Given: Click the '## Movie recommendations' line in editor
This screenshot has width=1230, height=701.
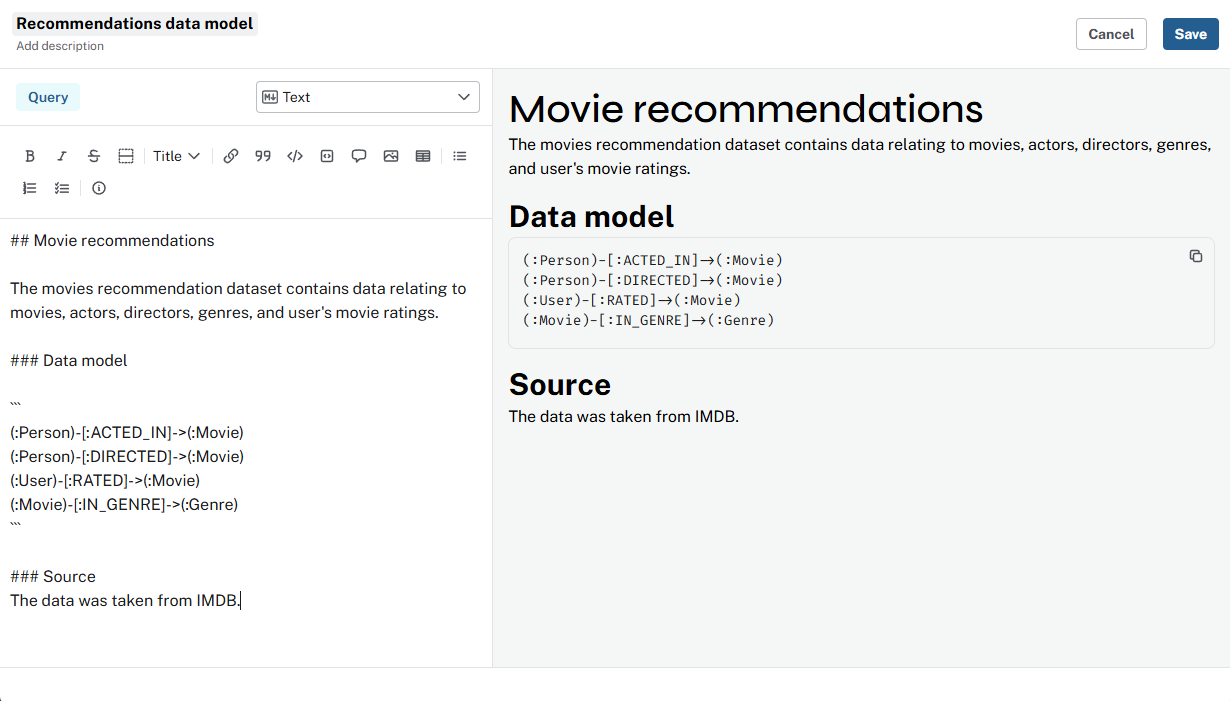Looking at the screenshot, I should (112, 241).
